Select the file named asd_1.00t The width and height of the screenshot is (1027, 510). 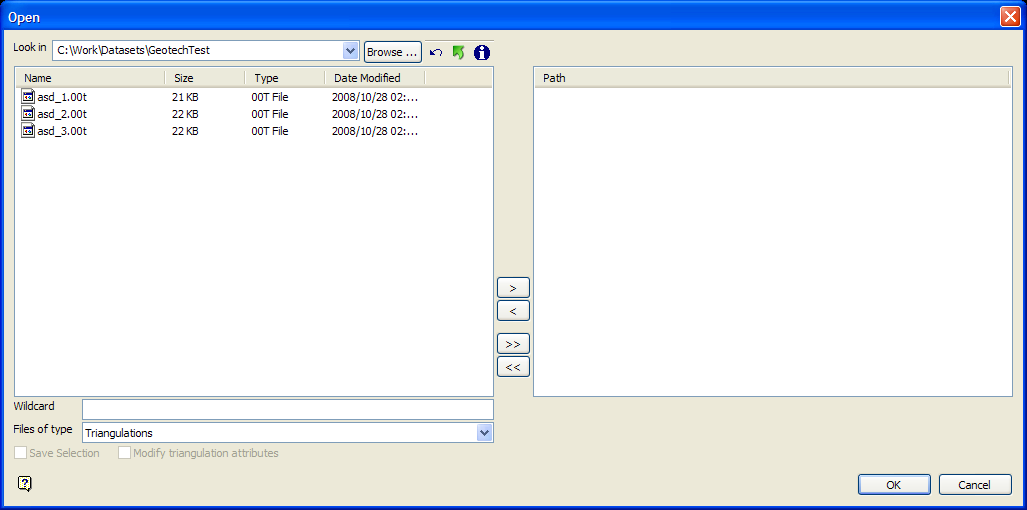pos(62,97)
